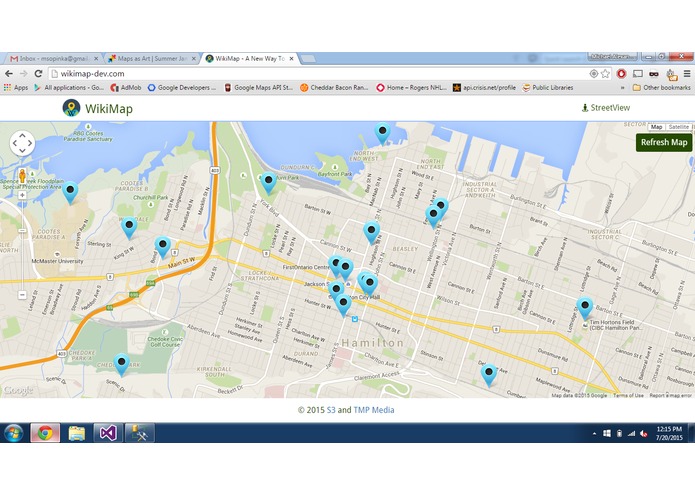Select the marker near Delaware Ave
The width and height of the screenshot is (695, 494).
[x=489, y=375]
